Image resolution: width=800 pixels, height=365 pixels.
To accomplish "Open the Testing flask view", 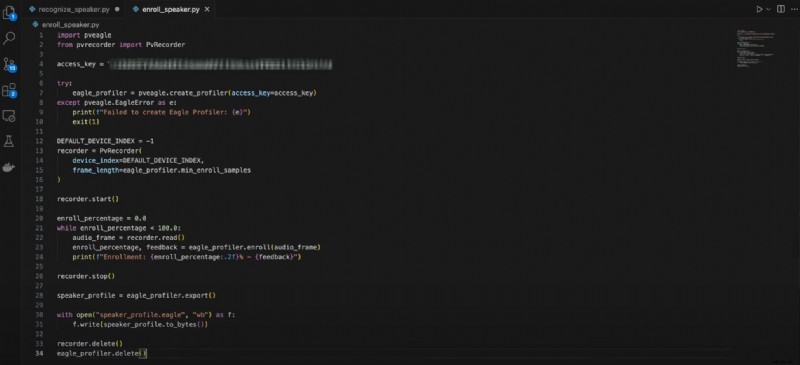I will pyautogui.click(x=9, y=141).
